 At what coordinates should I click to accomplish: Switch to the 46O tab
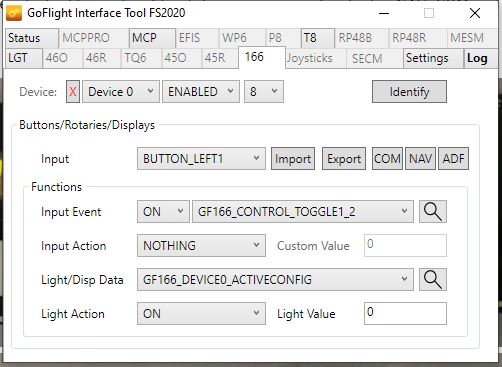pyautogui.click(x=62, y=58)
